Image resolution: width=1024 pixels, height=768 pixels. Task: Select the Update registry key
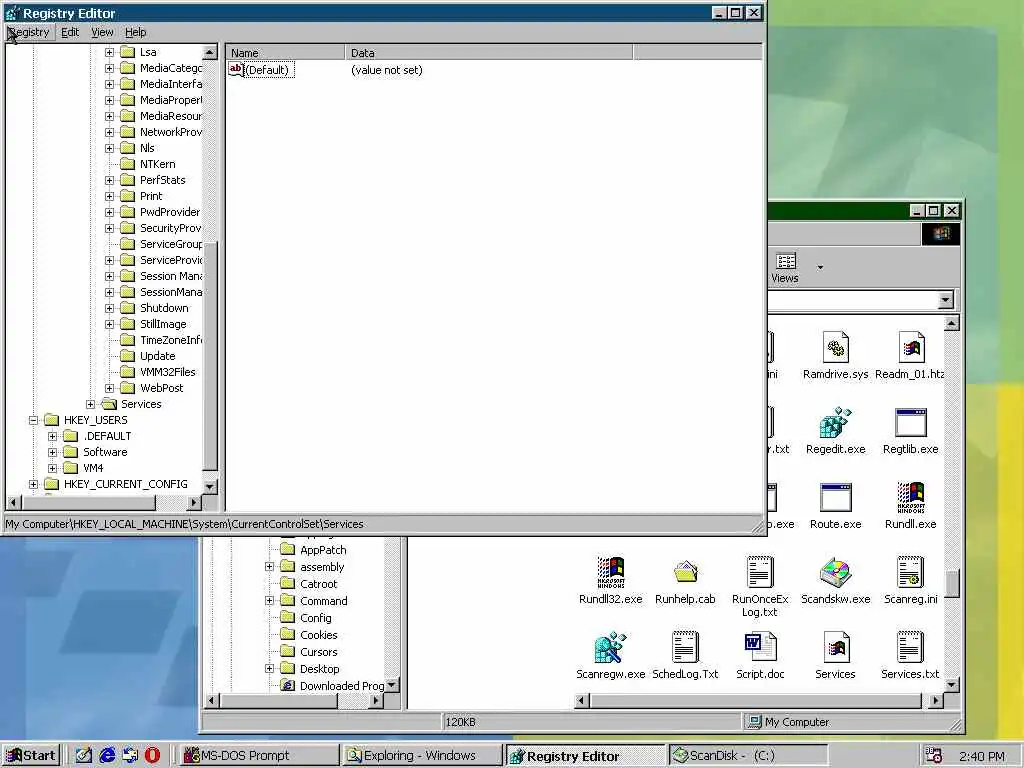(x=157, y=356)
